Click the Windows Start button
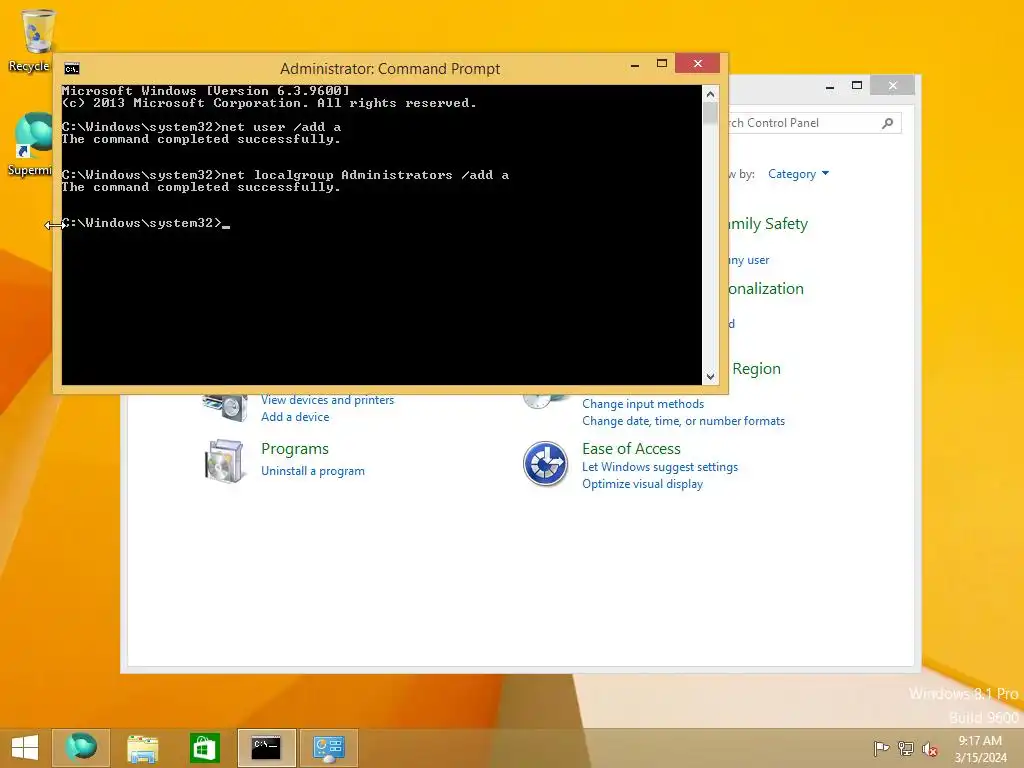1024x768 pixels. point(24,748)
